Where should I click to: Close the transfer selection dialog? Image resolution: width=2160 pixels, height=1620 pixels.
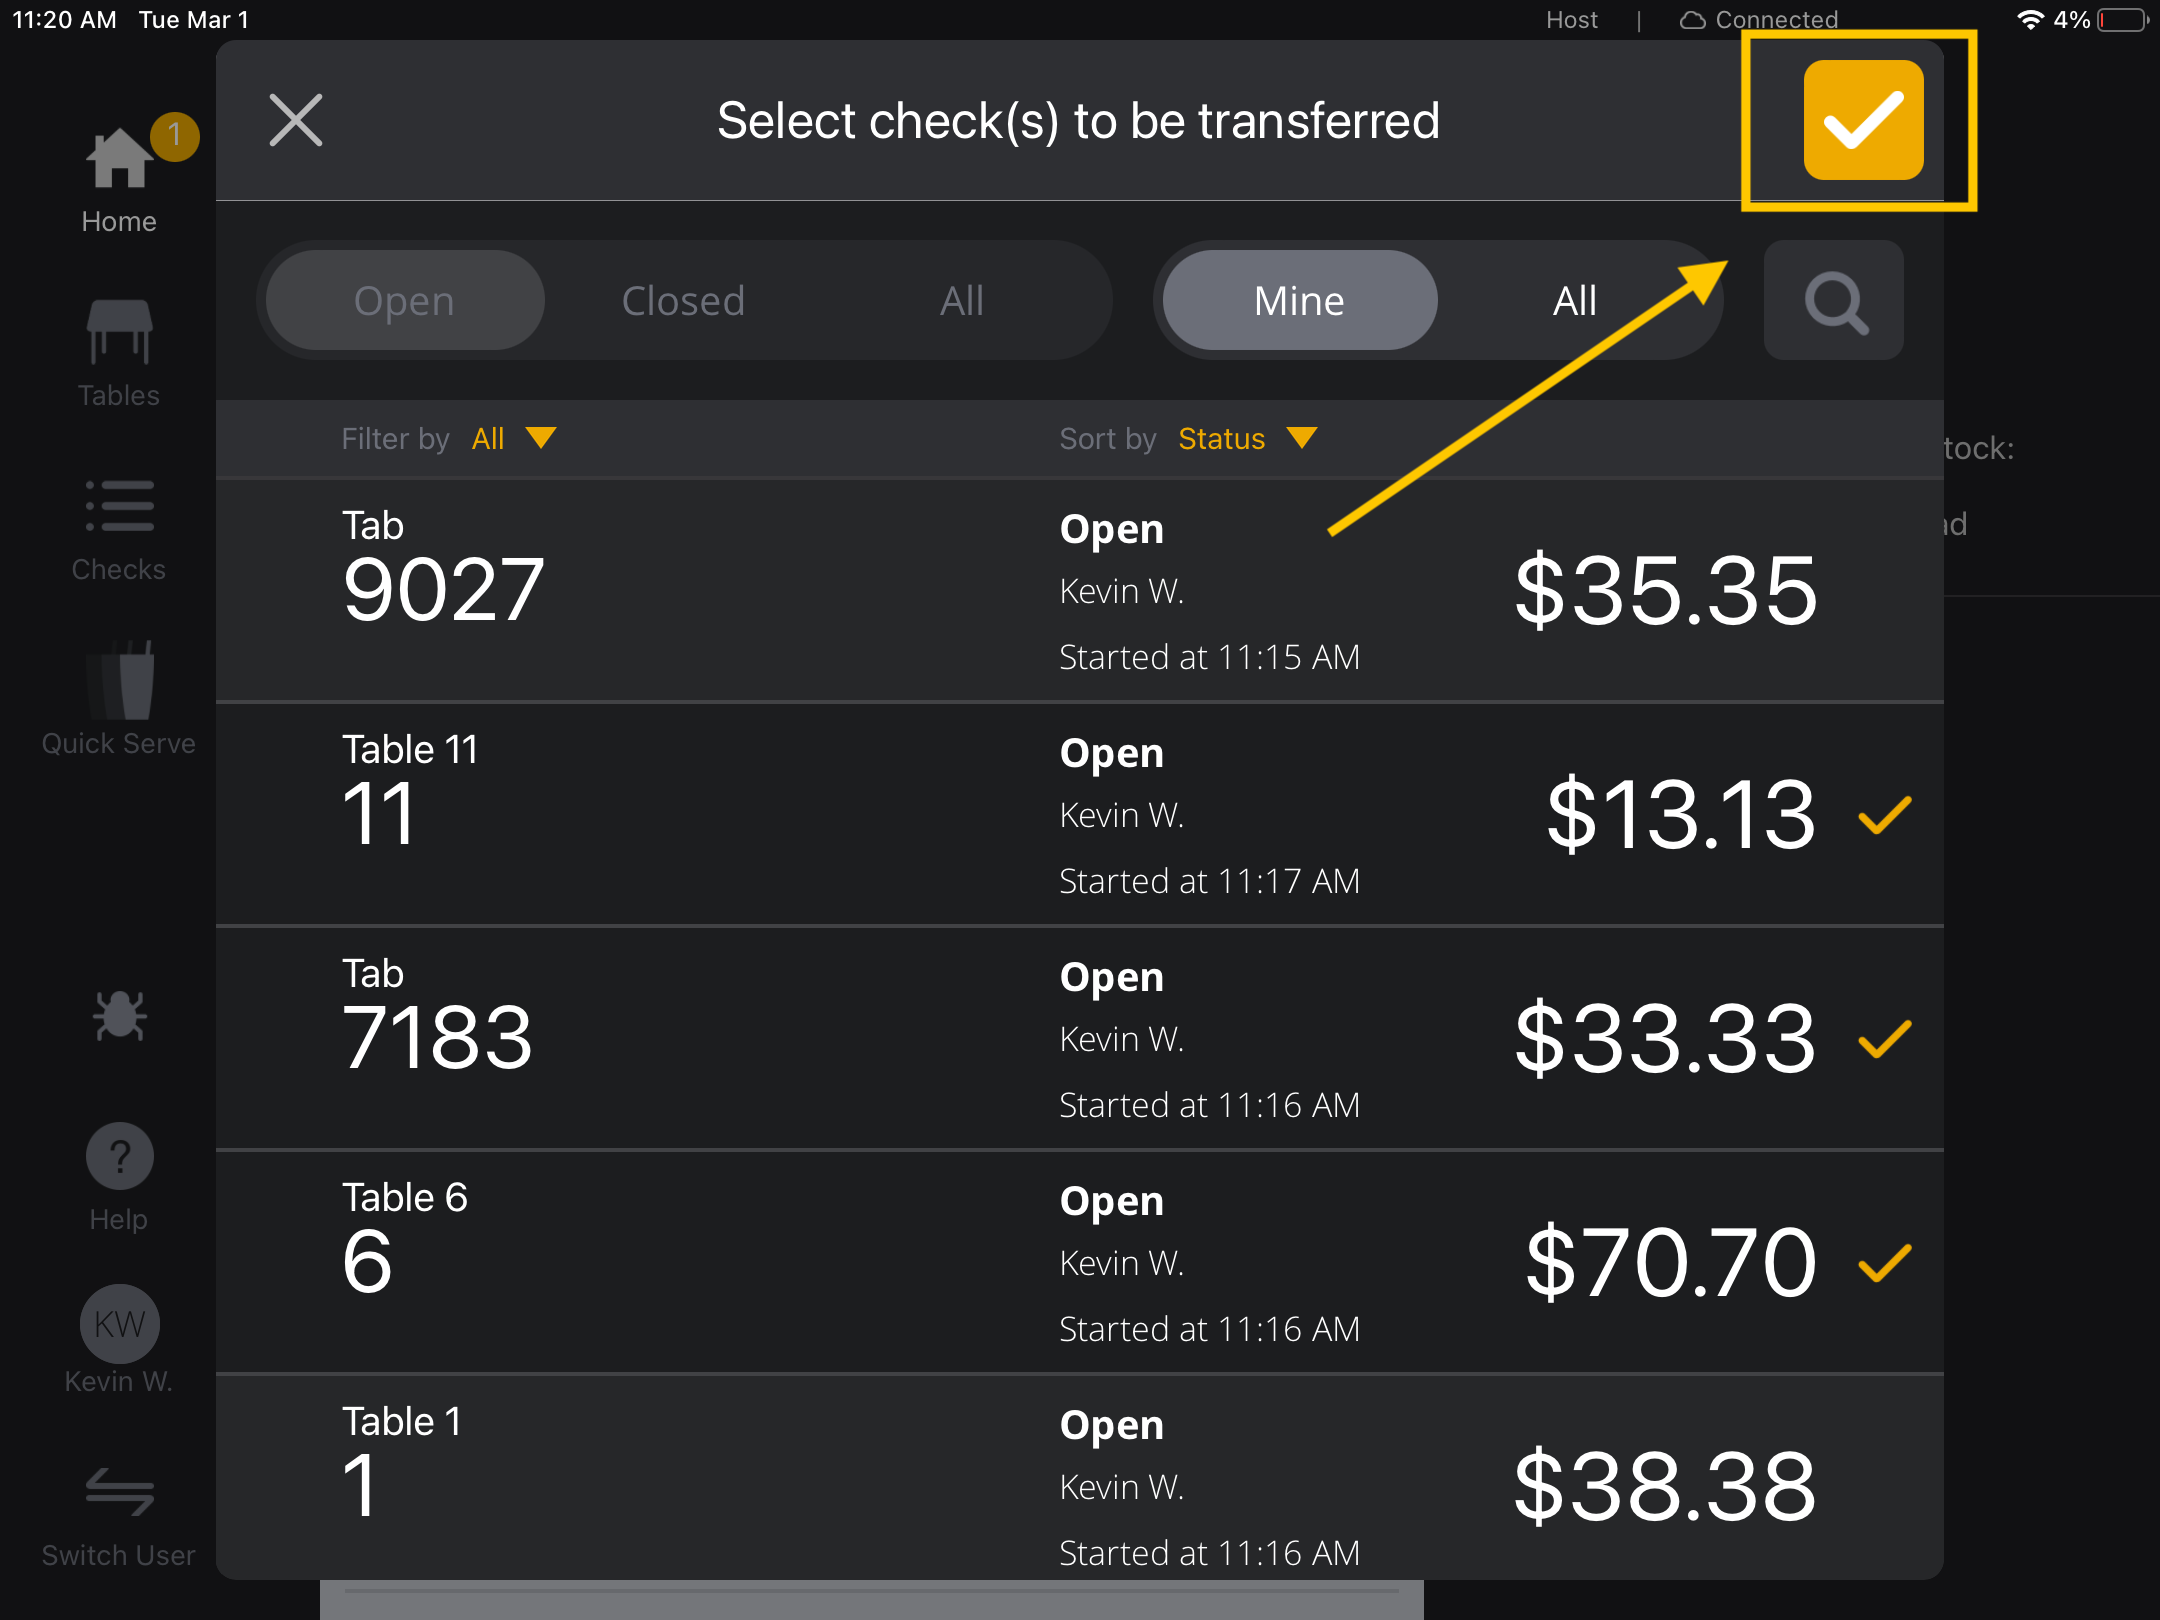(x=295, y=120)
